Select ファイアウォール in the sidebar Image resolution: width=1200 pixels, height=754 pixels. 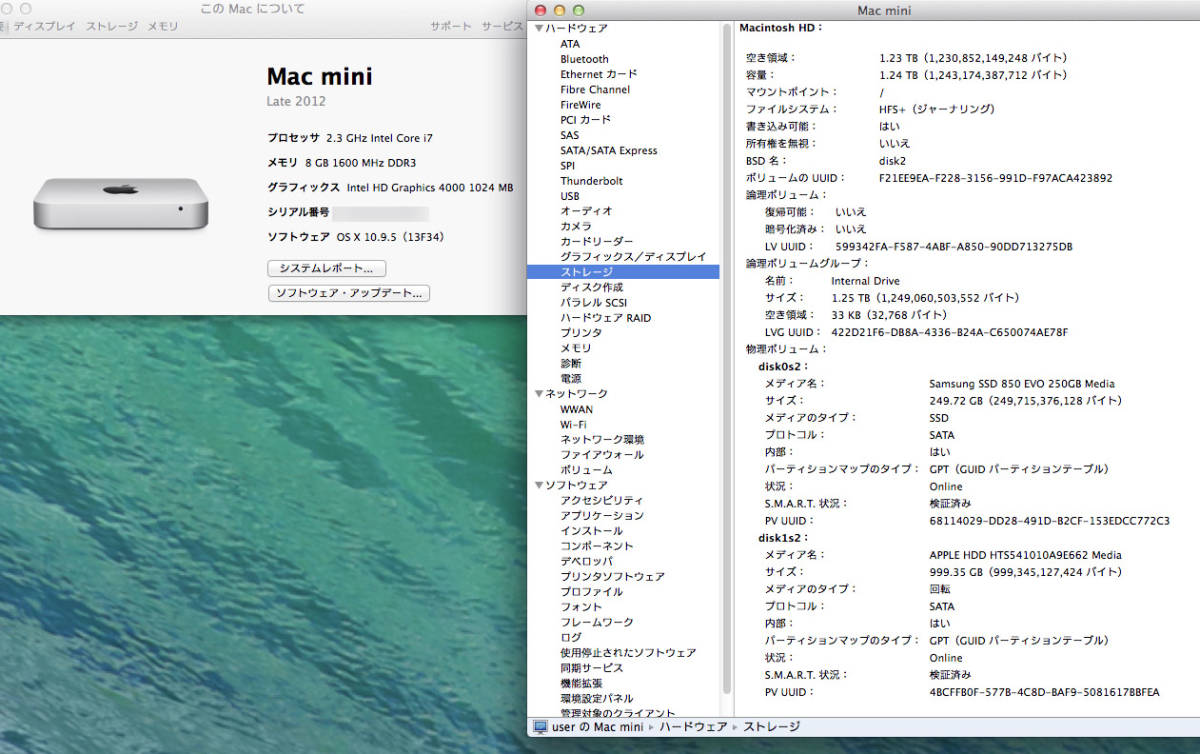602,455
